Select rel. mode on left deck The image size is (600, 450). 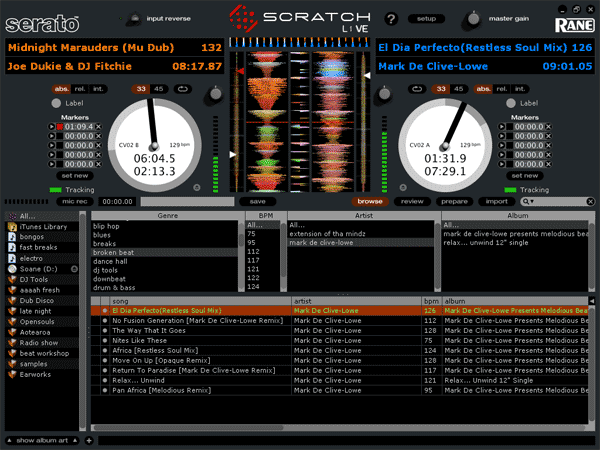click(x=80, y=89)
